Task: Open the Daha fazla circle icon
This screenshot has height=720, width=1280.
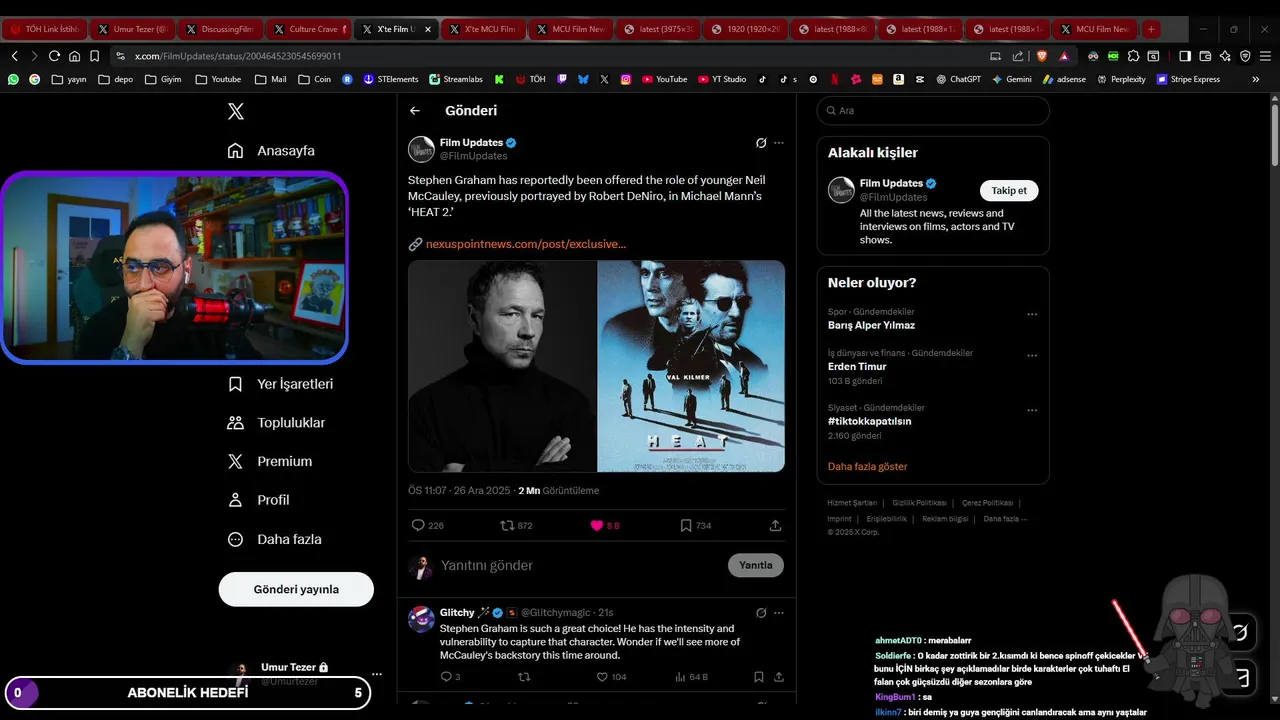Action: click(x=236, y=539)
